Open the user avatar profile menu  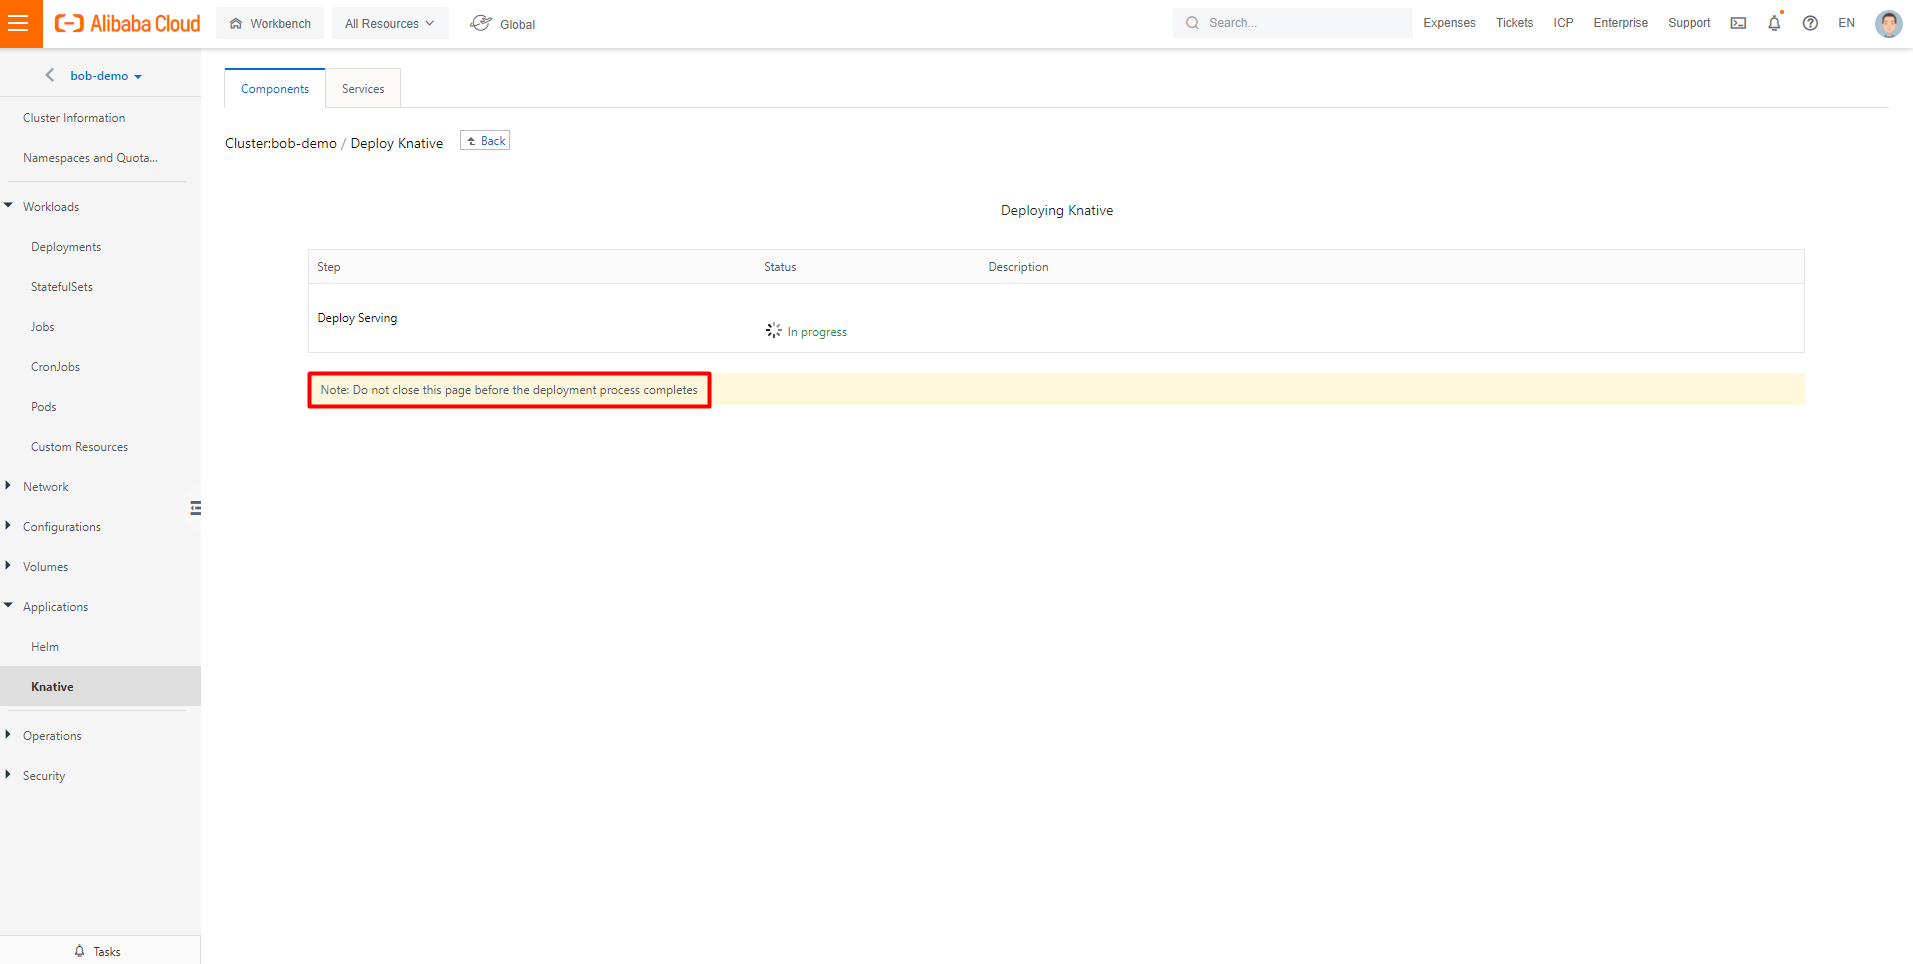(x=1888, y=23)
